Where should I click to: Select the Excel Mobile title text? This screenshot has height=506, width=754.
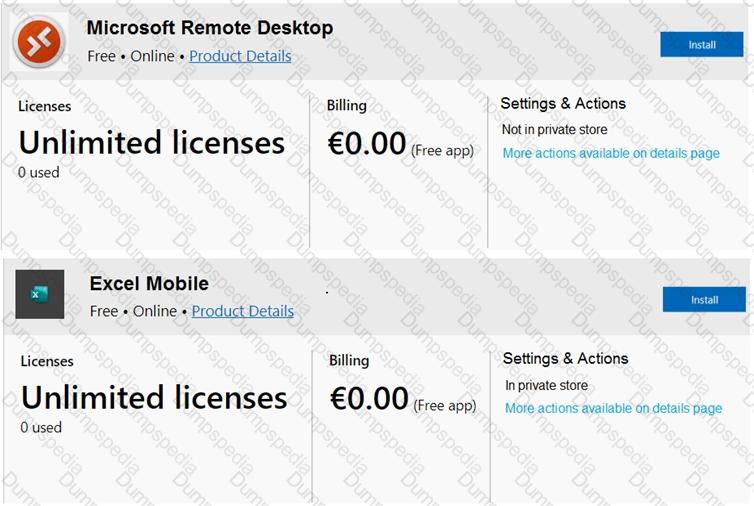(149, 283)
